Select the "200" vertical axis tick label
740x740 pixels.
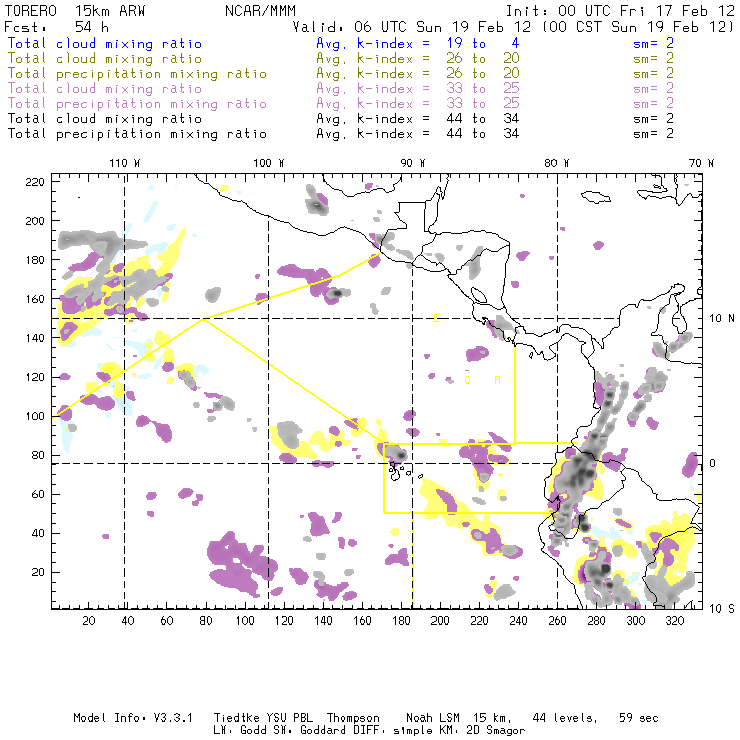(35, 221)
